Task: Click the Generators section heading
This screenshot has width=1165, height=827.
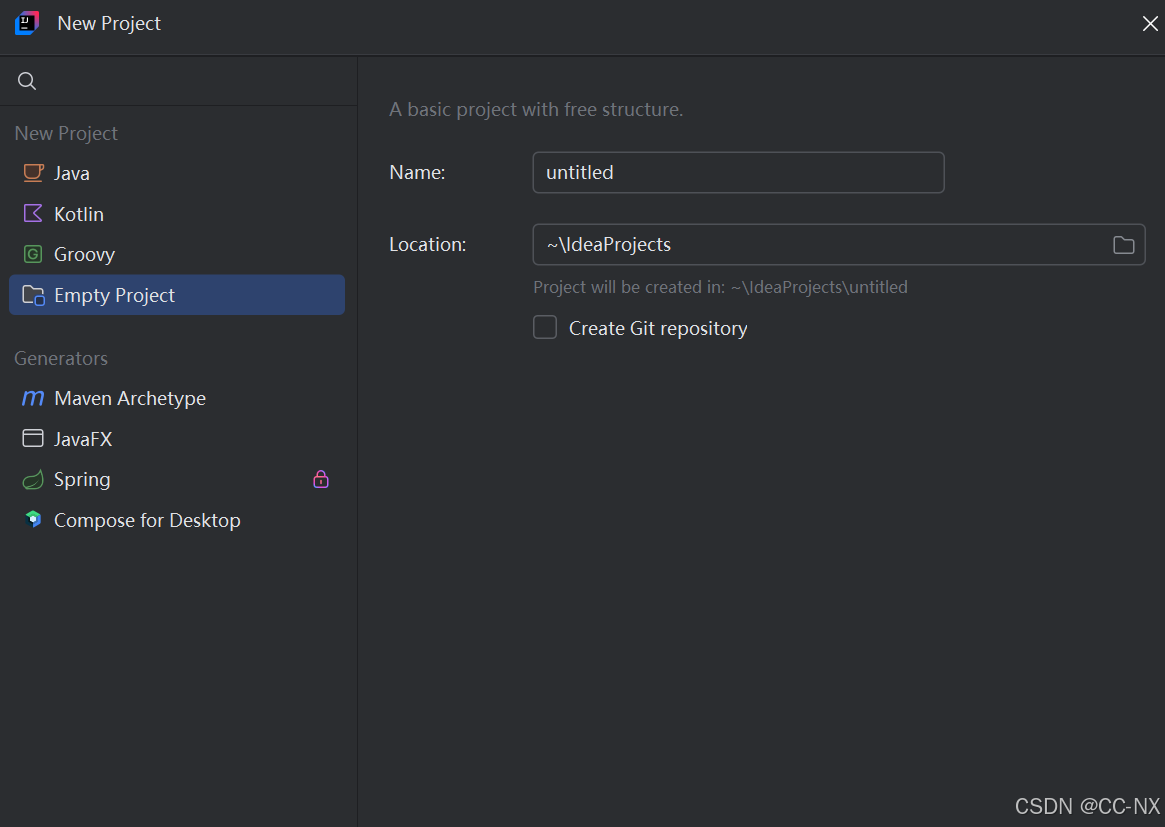Action: point(61,358)
